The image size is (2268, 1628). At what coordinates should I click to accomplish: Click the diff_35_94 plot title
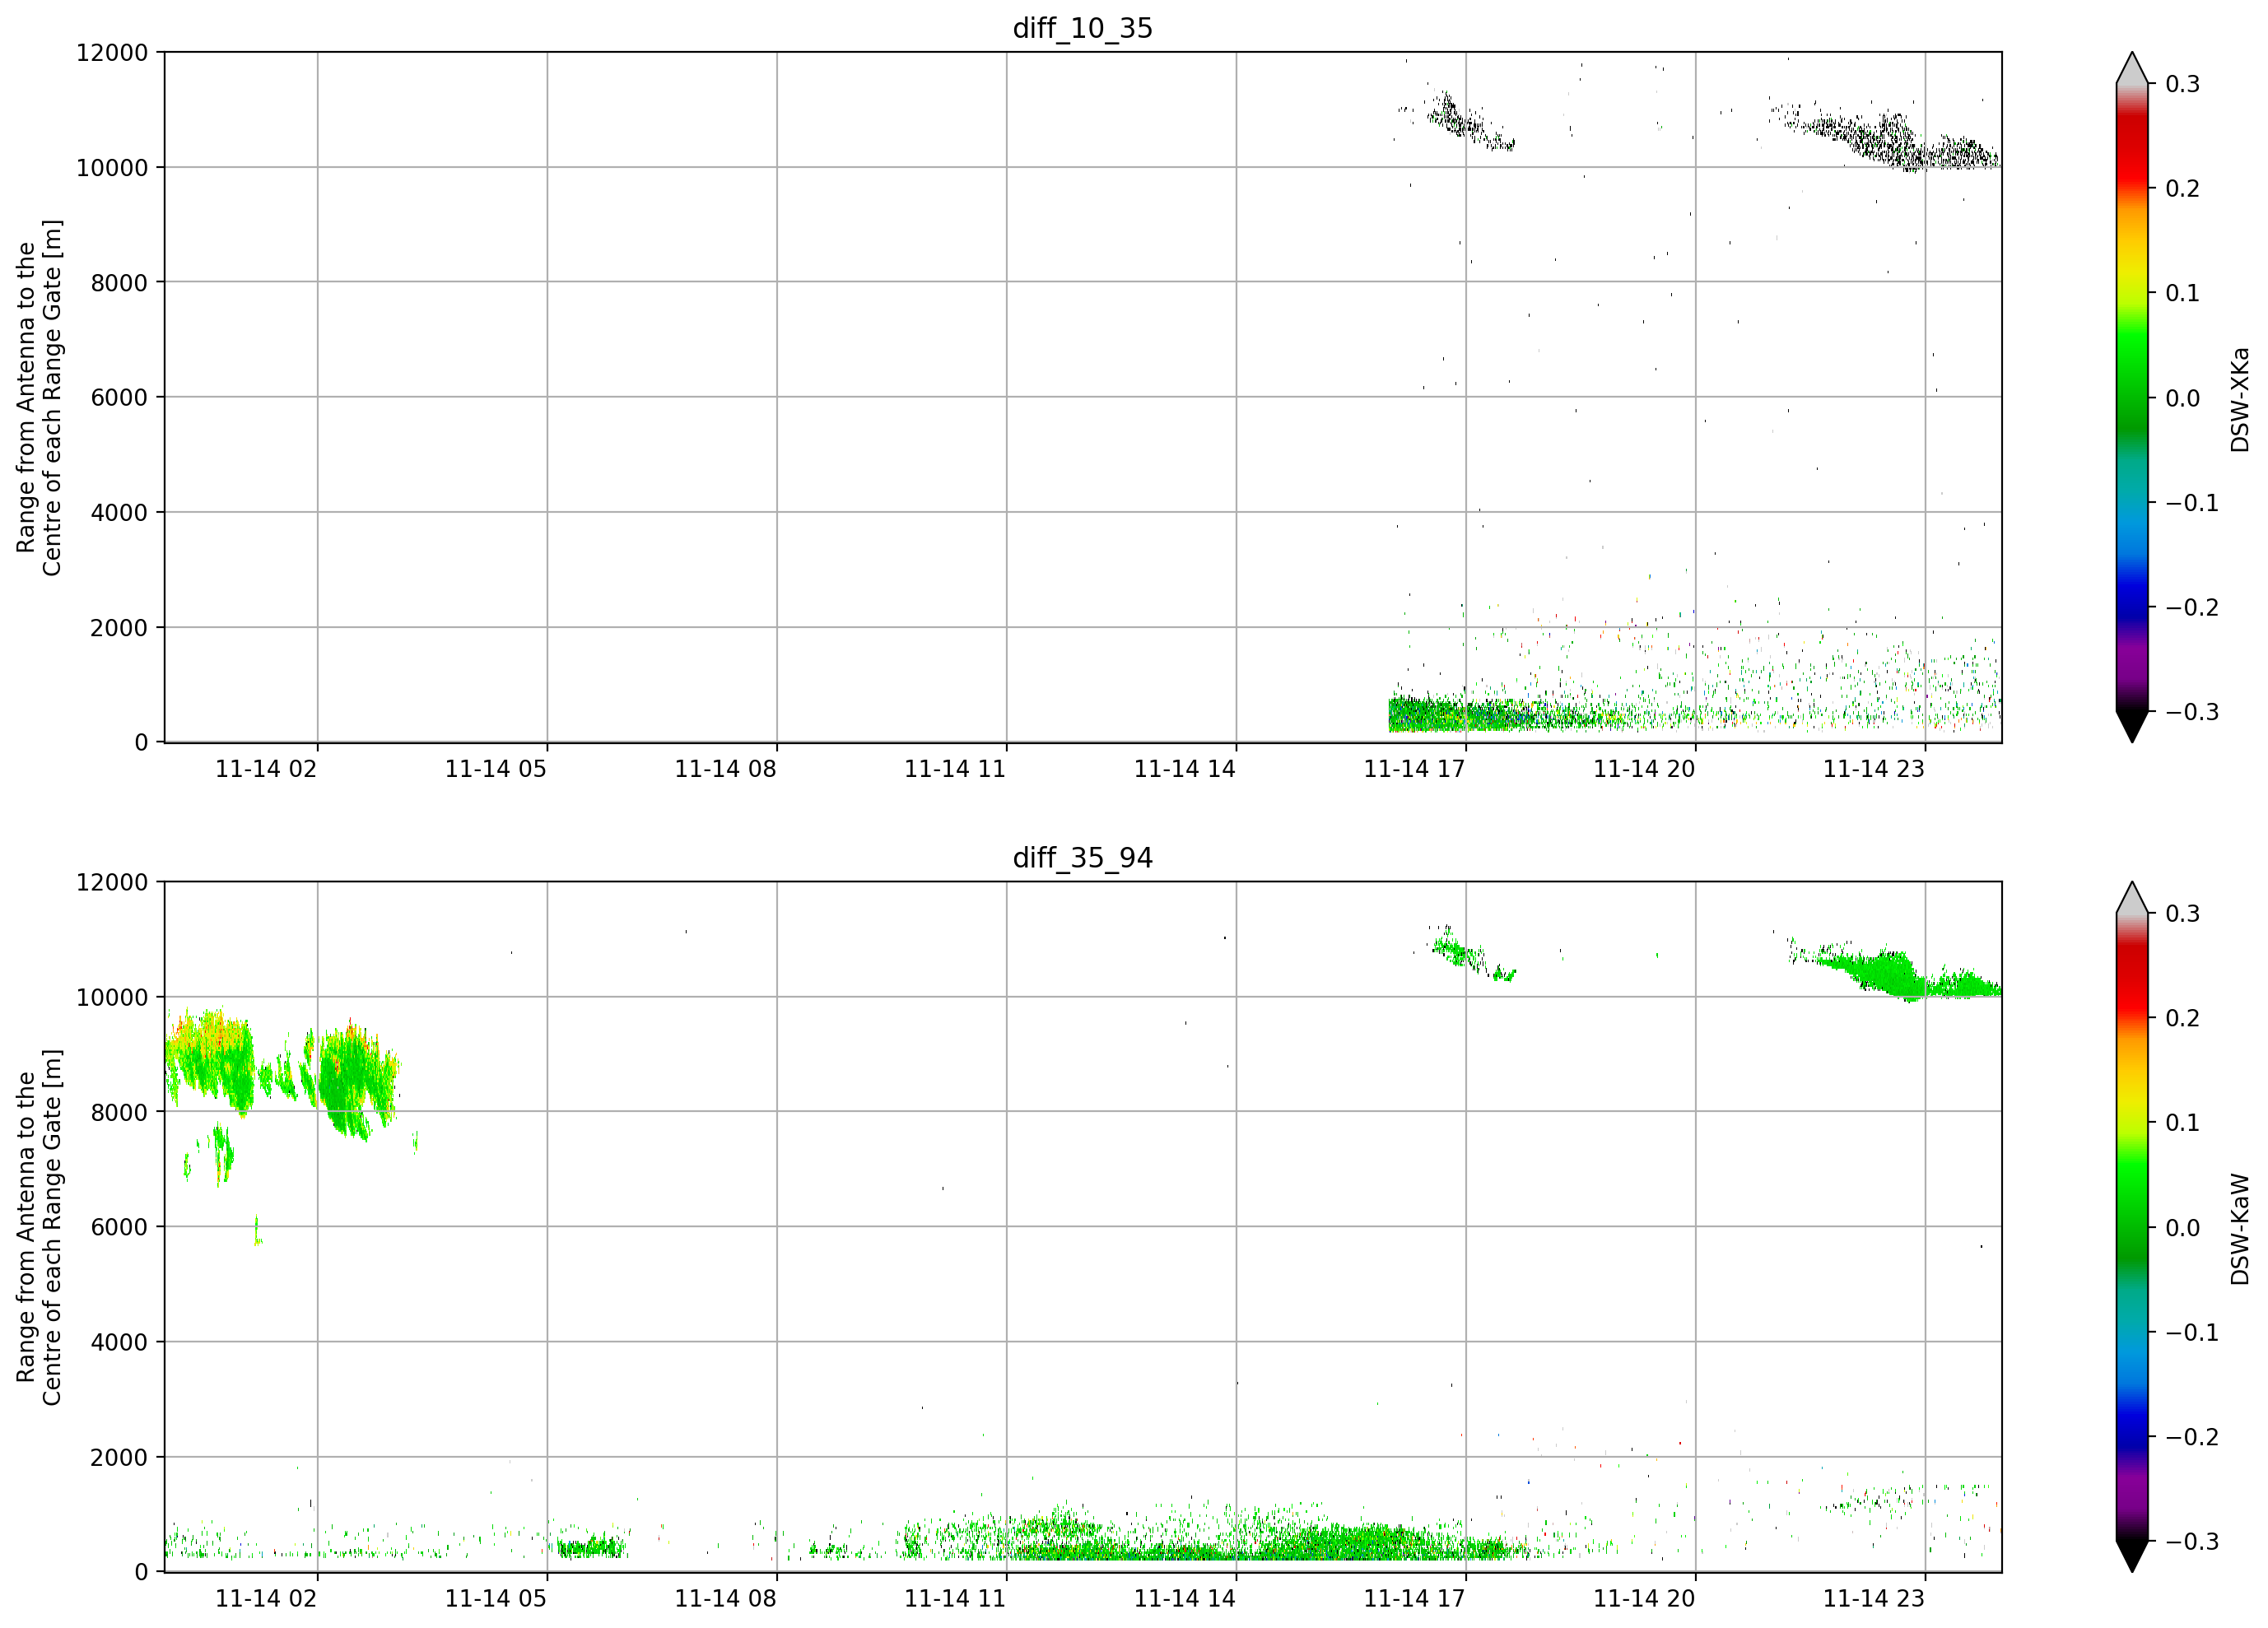pos(1082,858)
